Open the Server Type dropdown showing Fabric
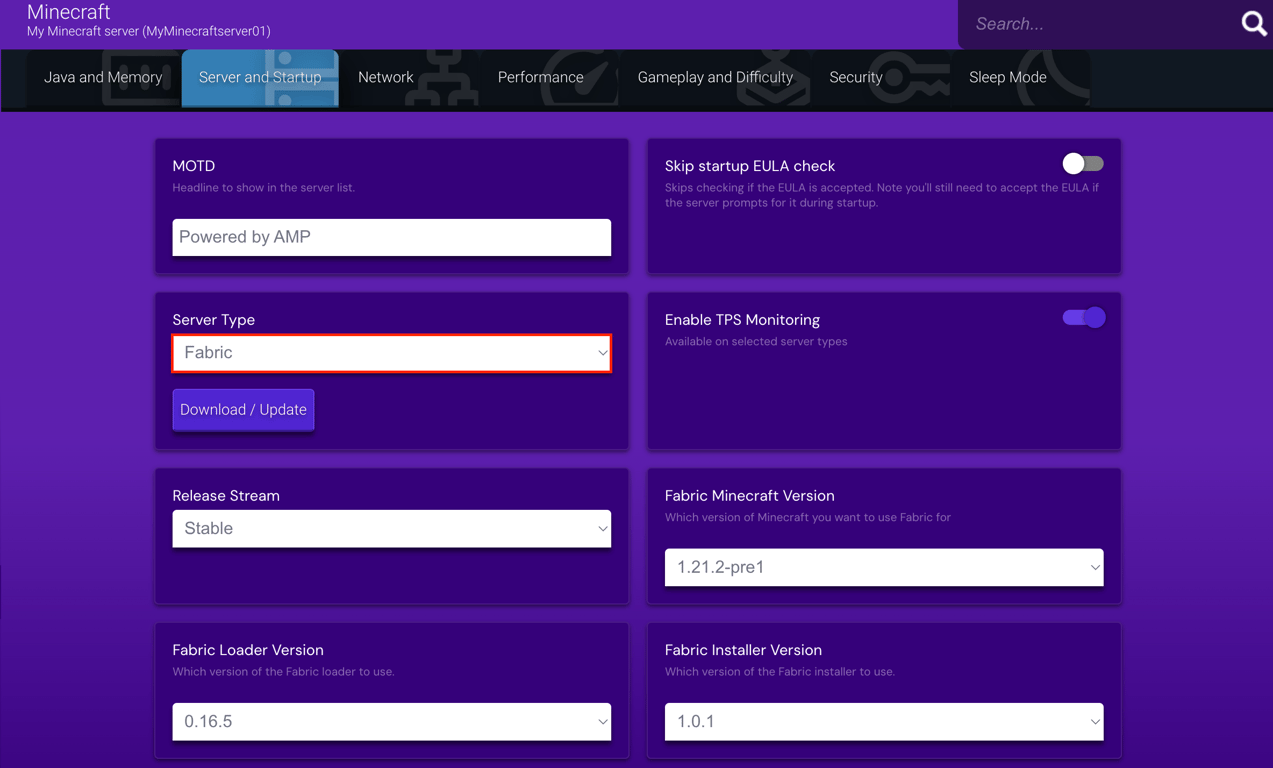This screenshot has width=1273, height=768. point(391,352)
